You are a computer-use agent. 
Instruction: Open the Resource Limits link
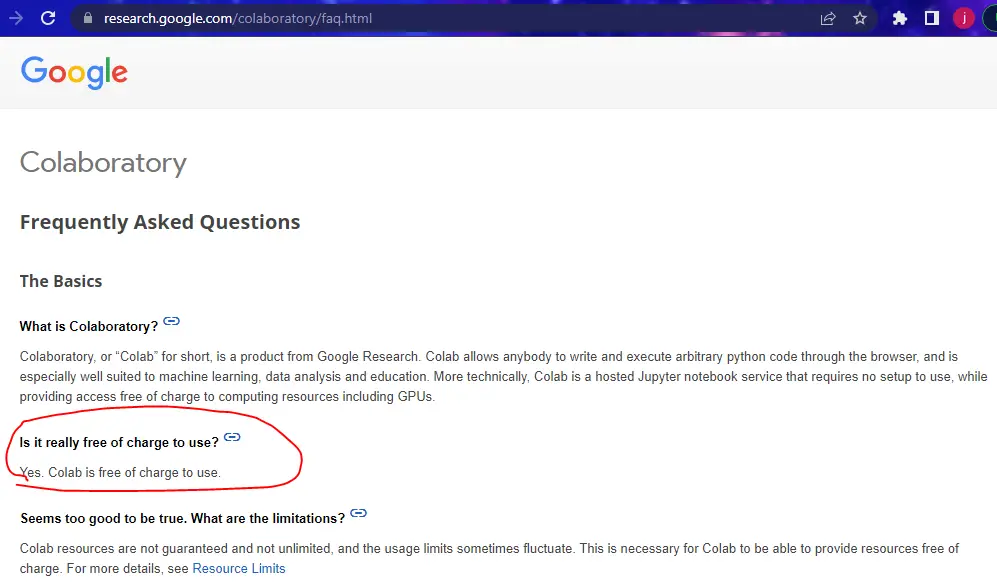238,568
